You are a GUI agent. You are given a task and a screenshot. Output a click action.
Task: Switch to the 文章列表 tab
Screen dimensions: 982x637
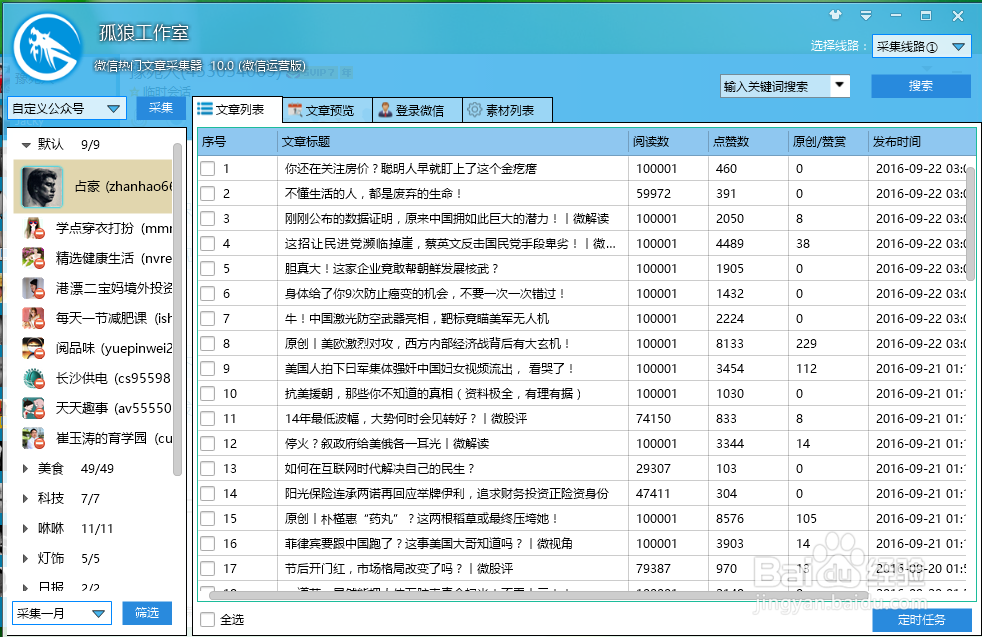237,110
